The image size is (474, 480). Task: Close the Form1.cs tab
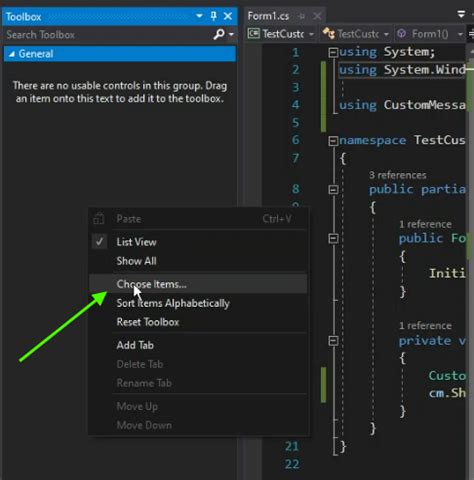[x=317, y=16]
